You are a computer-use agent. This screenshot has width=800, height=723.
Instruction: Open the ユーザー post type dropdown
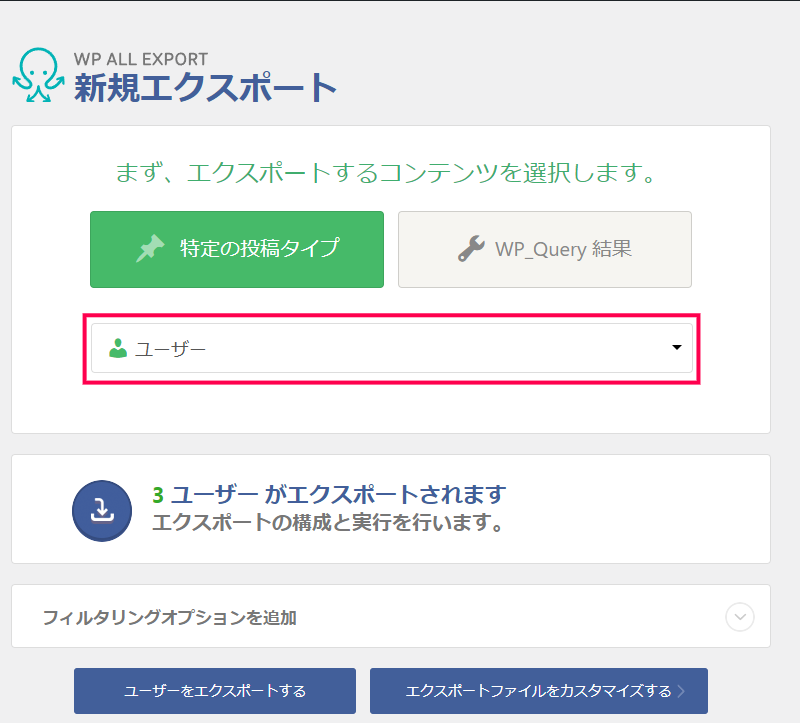[x=392, y=348]
